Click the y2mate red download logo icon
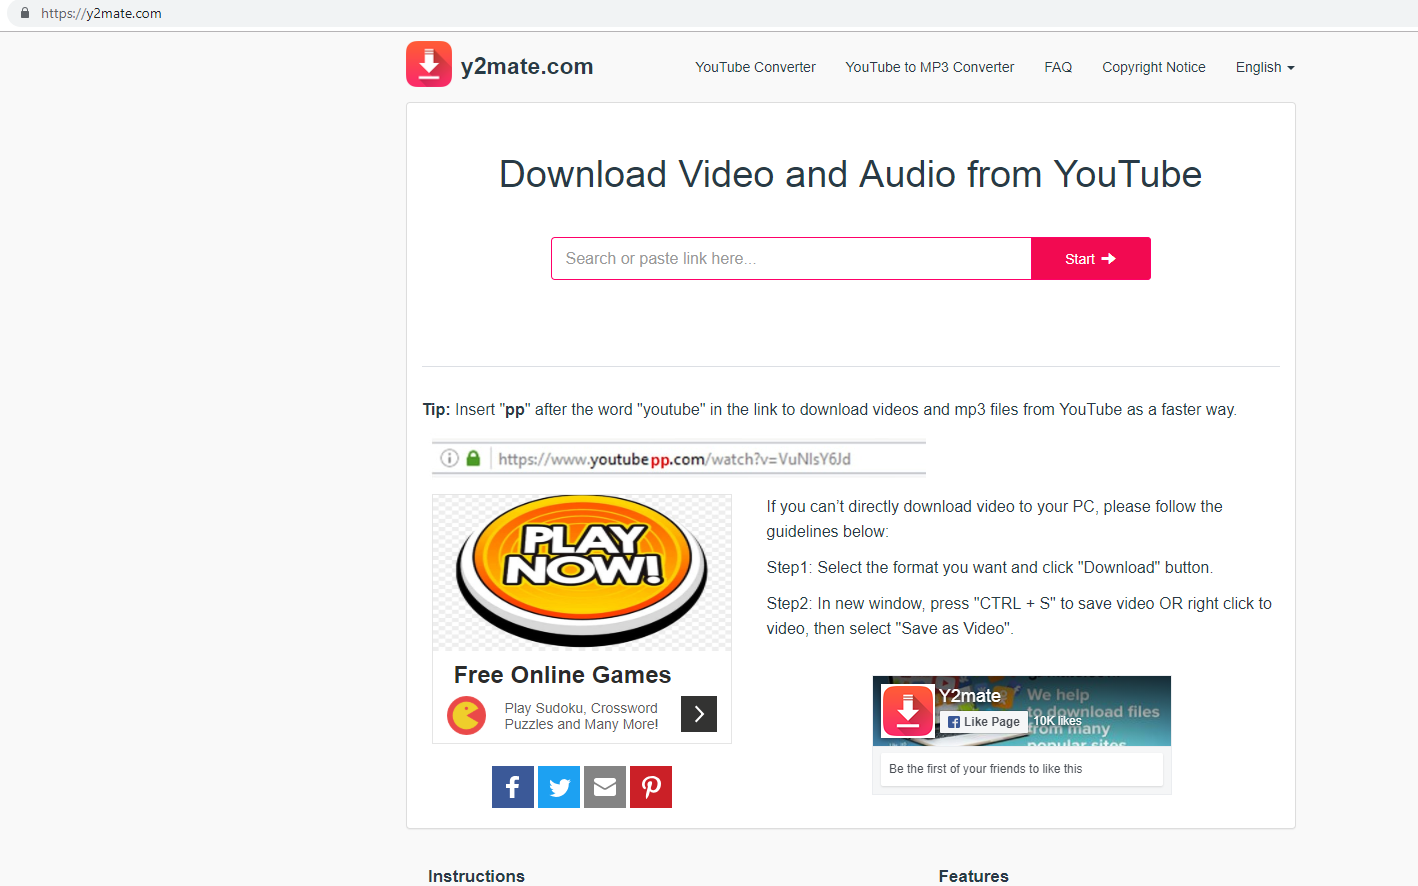The image size is (1418, 886). tap(429, 64)
